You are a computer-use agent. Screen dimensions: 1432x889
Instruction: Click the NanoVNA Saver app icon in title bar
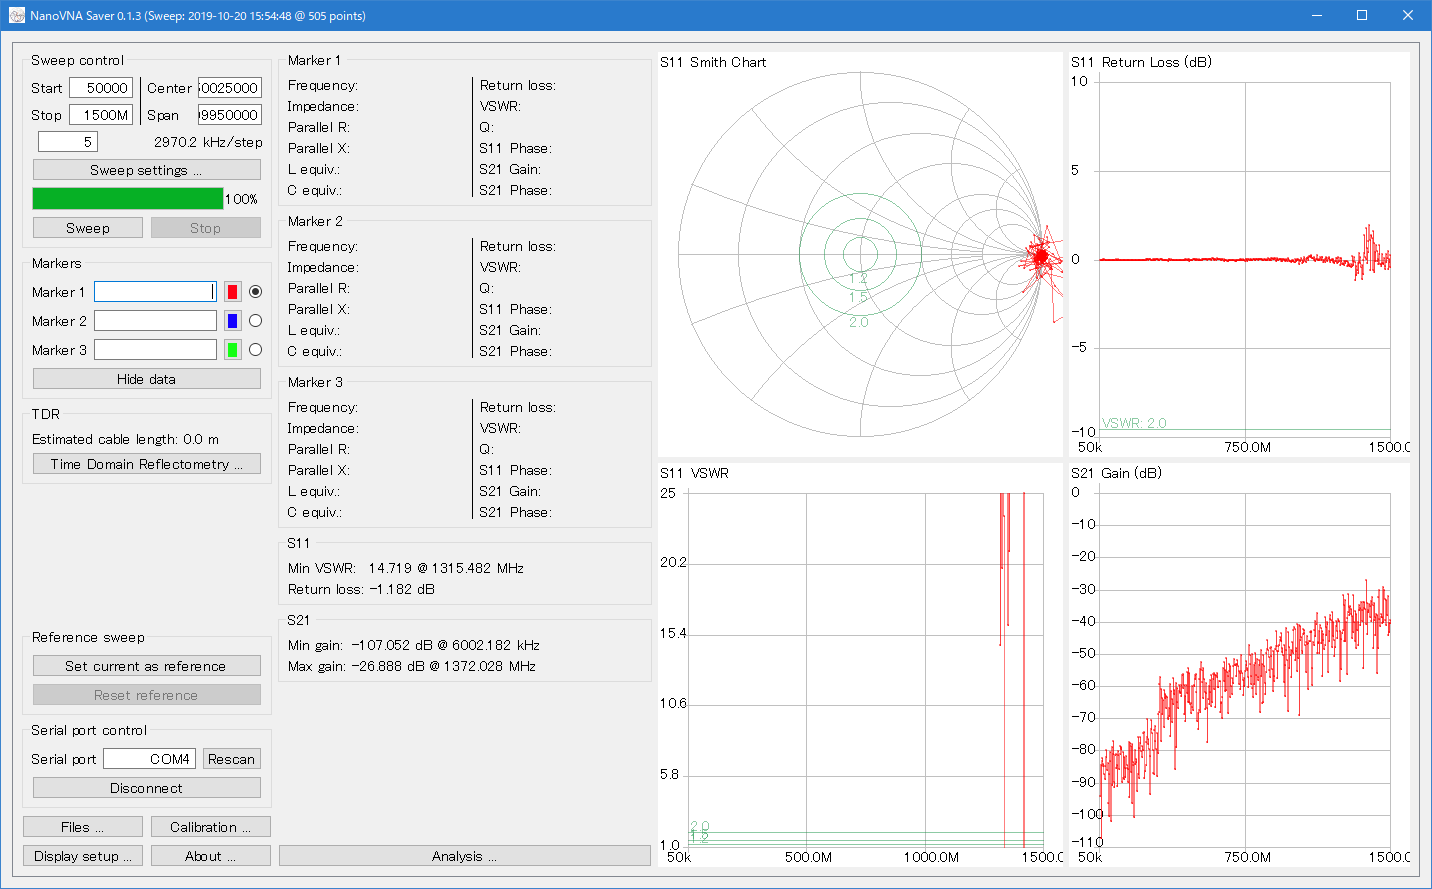tap(16, 15)
